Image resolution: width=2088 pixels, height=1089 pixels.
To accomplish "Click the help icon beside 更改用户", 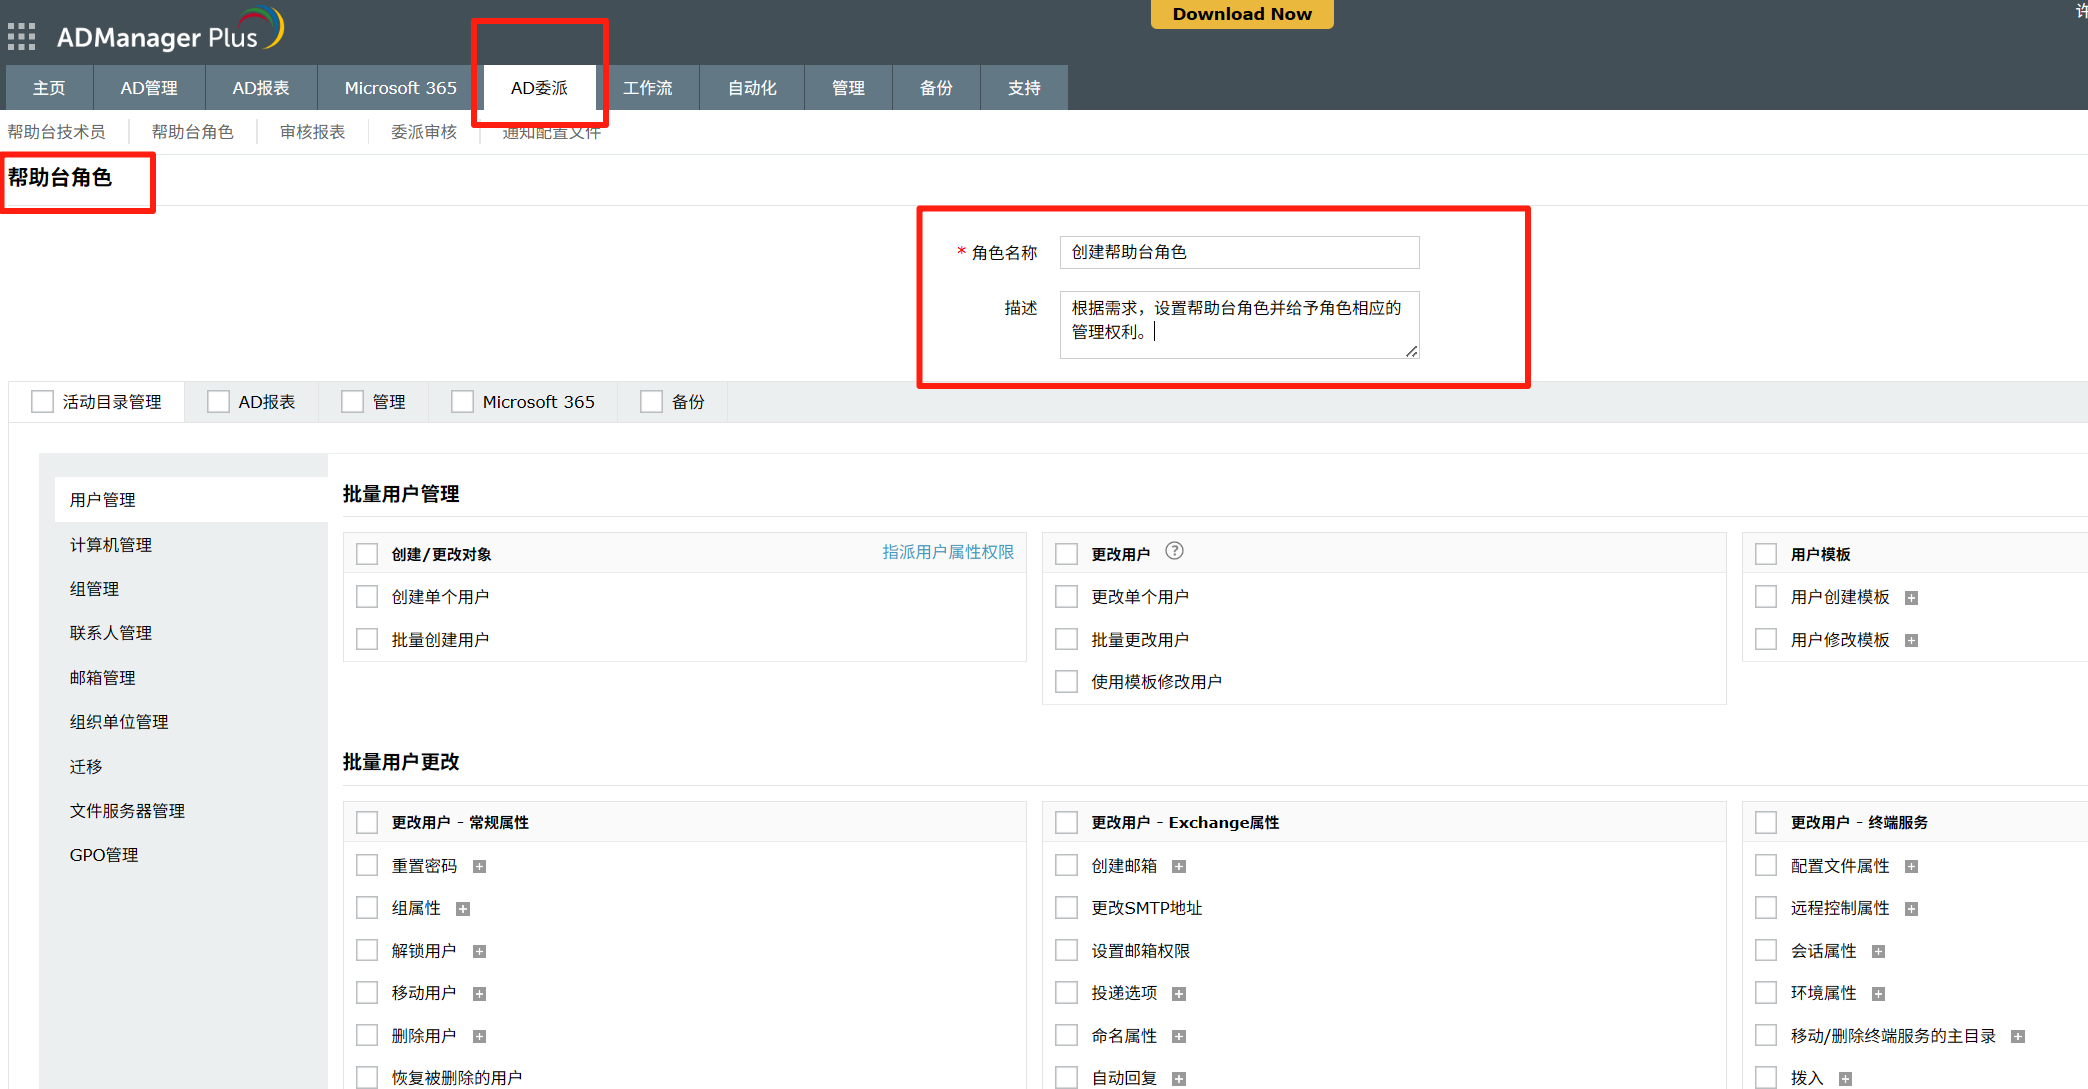I will click(1174, 551).
